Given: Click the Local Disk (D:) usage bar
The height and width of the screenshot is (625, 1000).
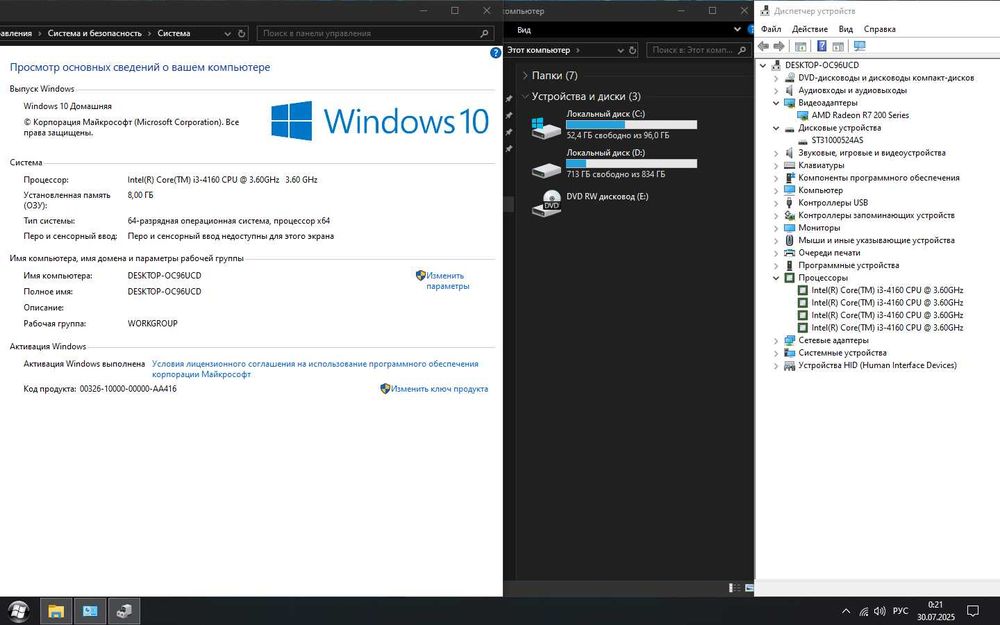Looking at the screenshot, I should click(x=631, y=163).
